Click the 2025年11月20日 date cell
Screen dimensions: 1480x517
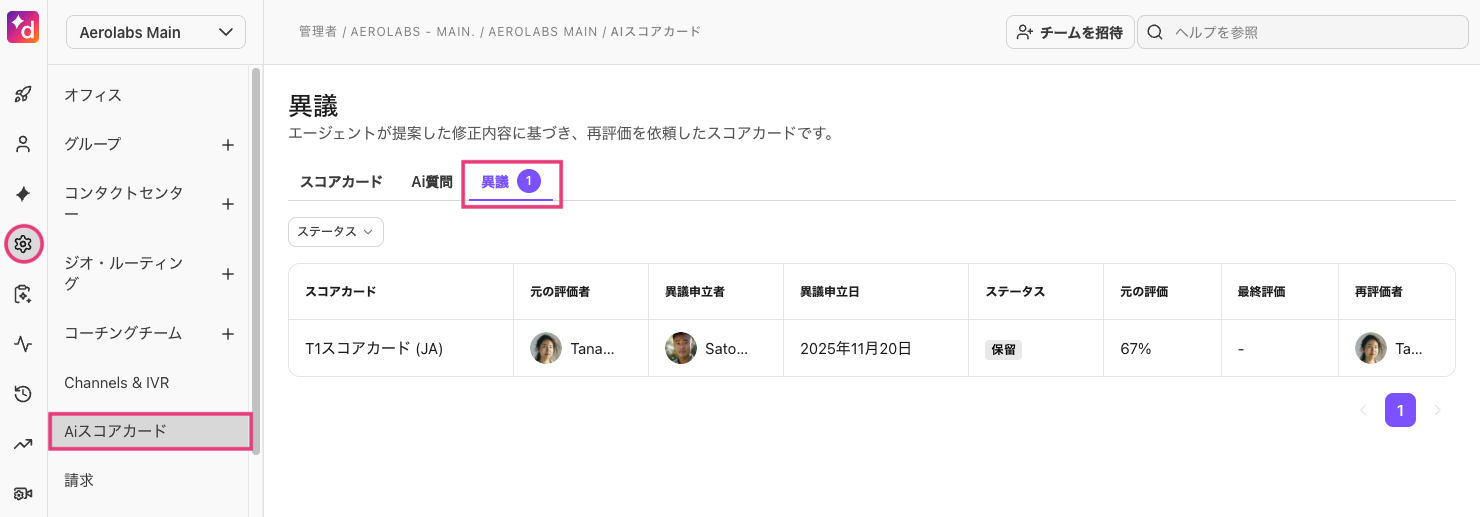tap(856, 349)
